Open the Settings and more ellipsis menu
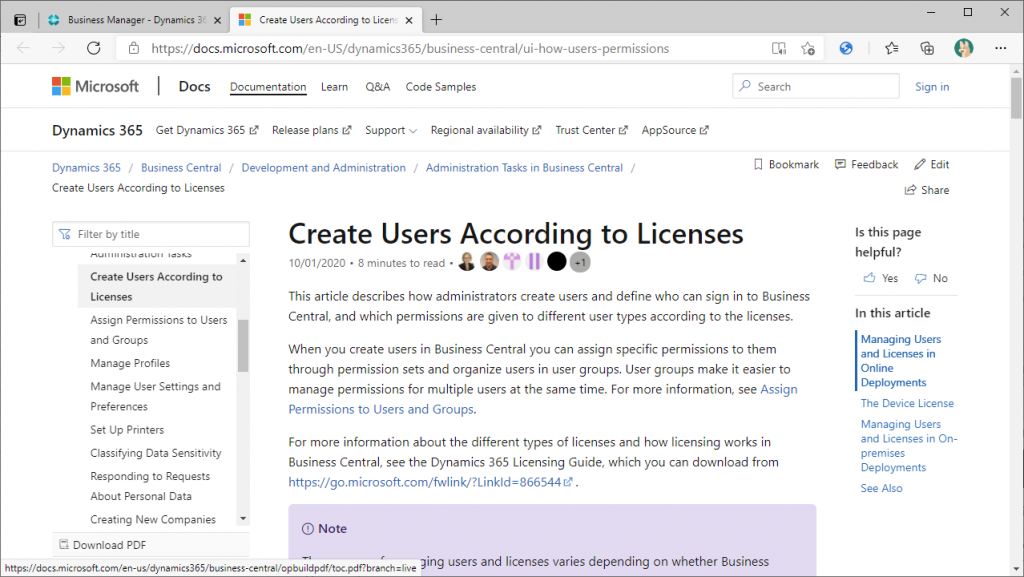Screen dimensions: 1024x577 (1000, 48)
